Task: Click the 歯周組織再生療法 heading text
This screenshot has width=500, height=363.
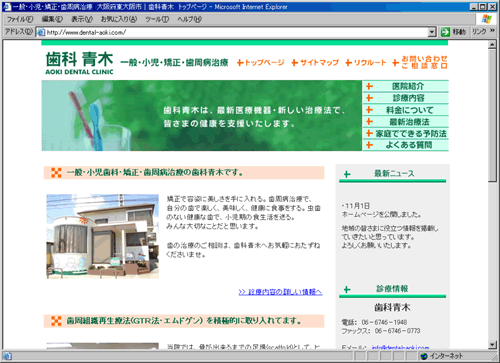Action: pos(184,321)
